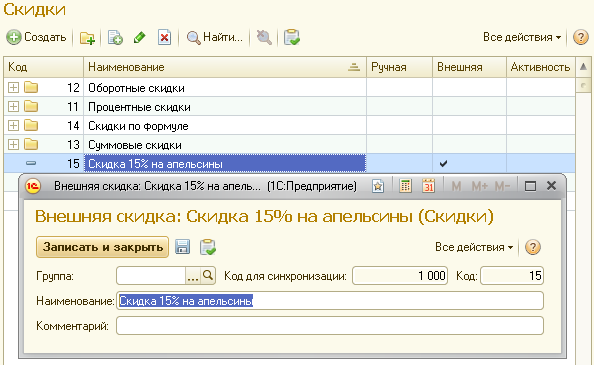Viewport: 594px width, 365px height.
Task: Click the green pencil edit icon
Action: pos(139,37)
